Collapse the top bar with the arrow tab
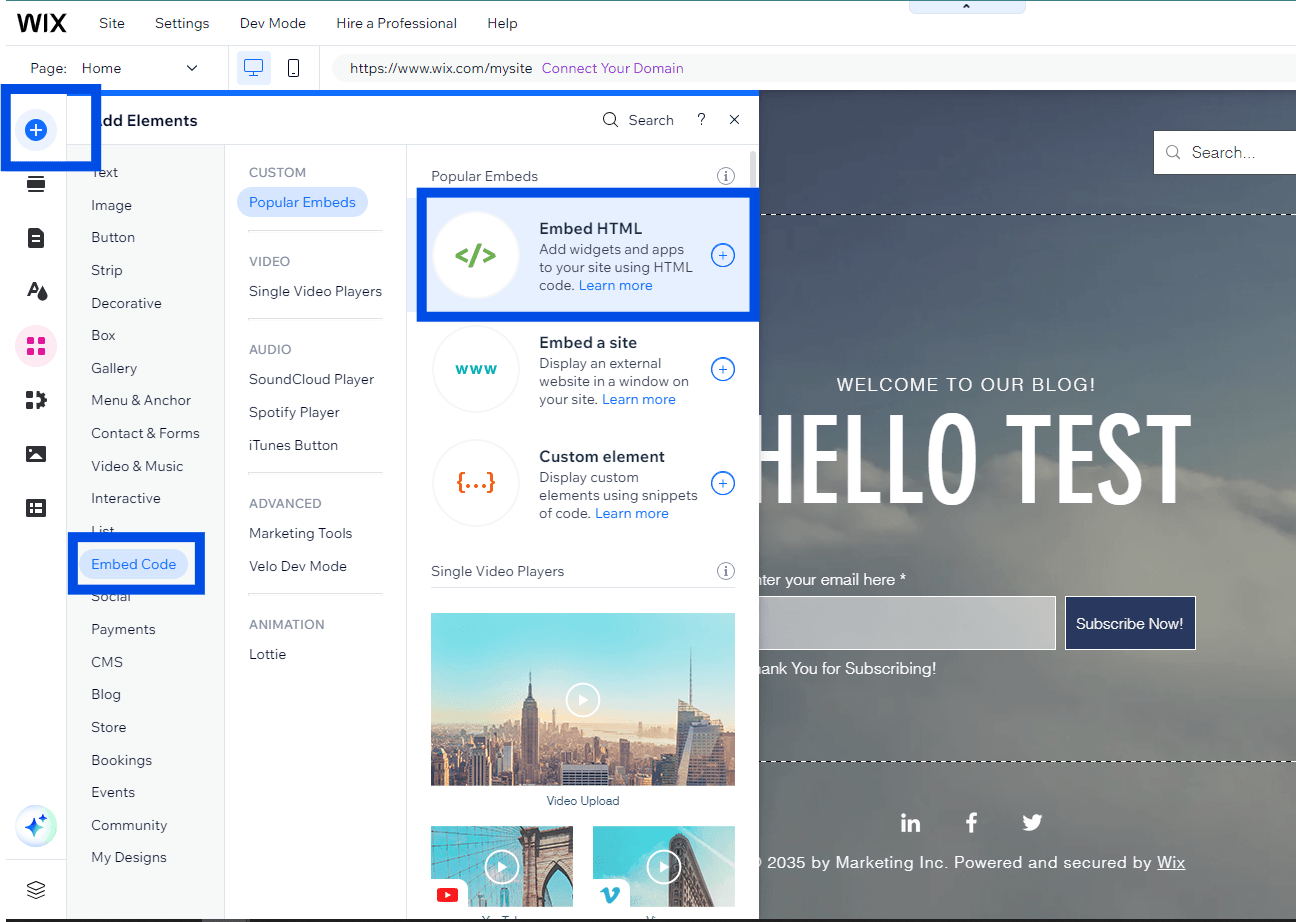 [966, 7]
